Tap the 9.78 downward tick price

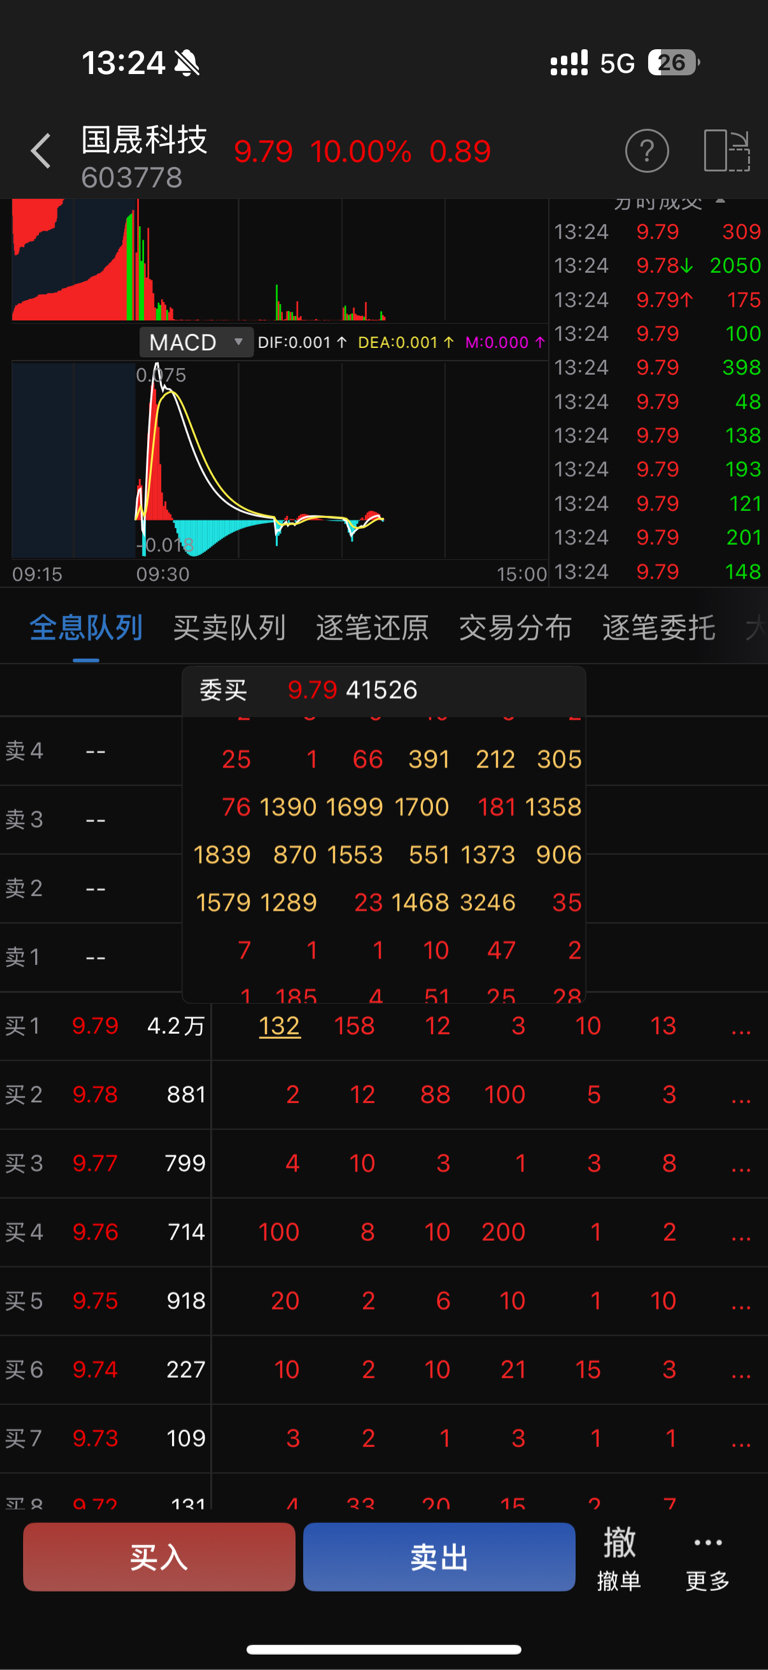coord(665,265)
